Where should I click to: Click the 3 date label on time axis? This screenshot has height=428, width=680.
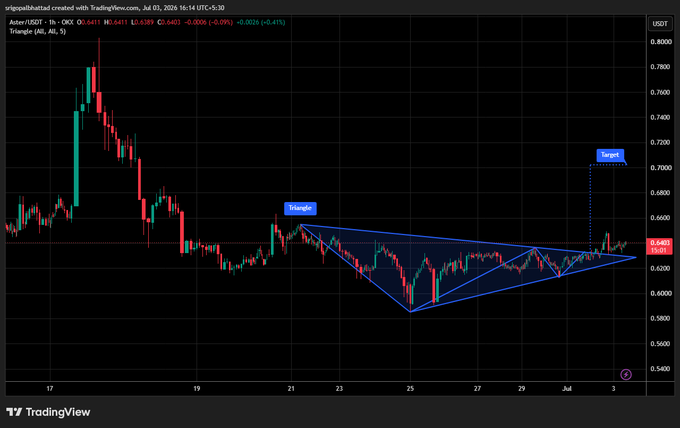pos(613,389)
